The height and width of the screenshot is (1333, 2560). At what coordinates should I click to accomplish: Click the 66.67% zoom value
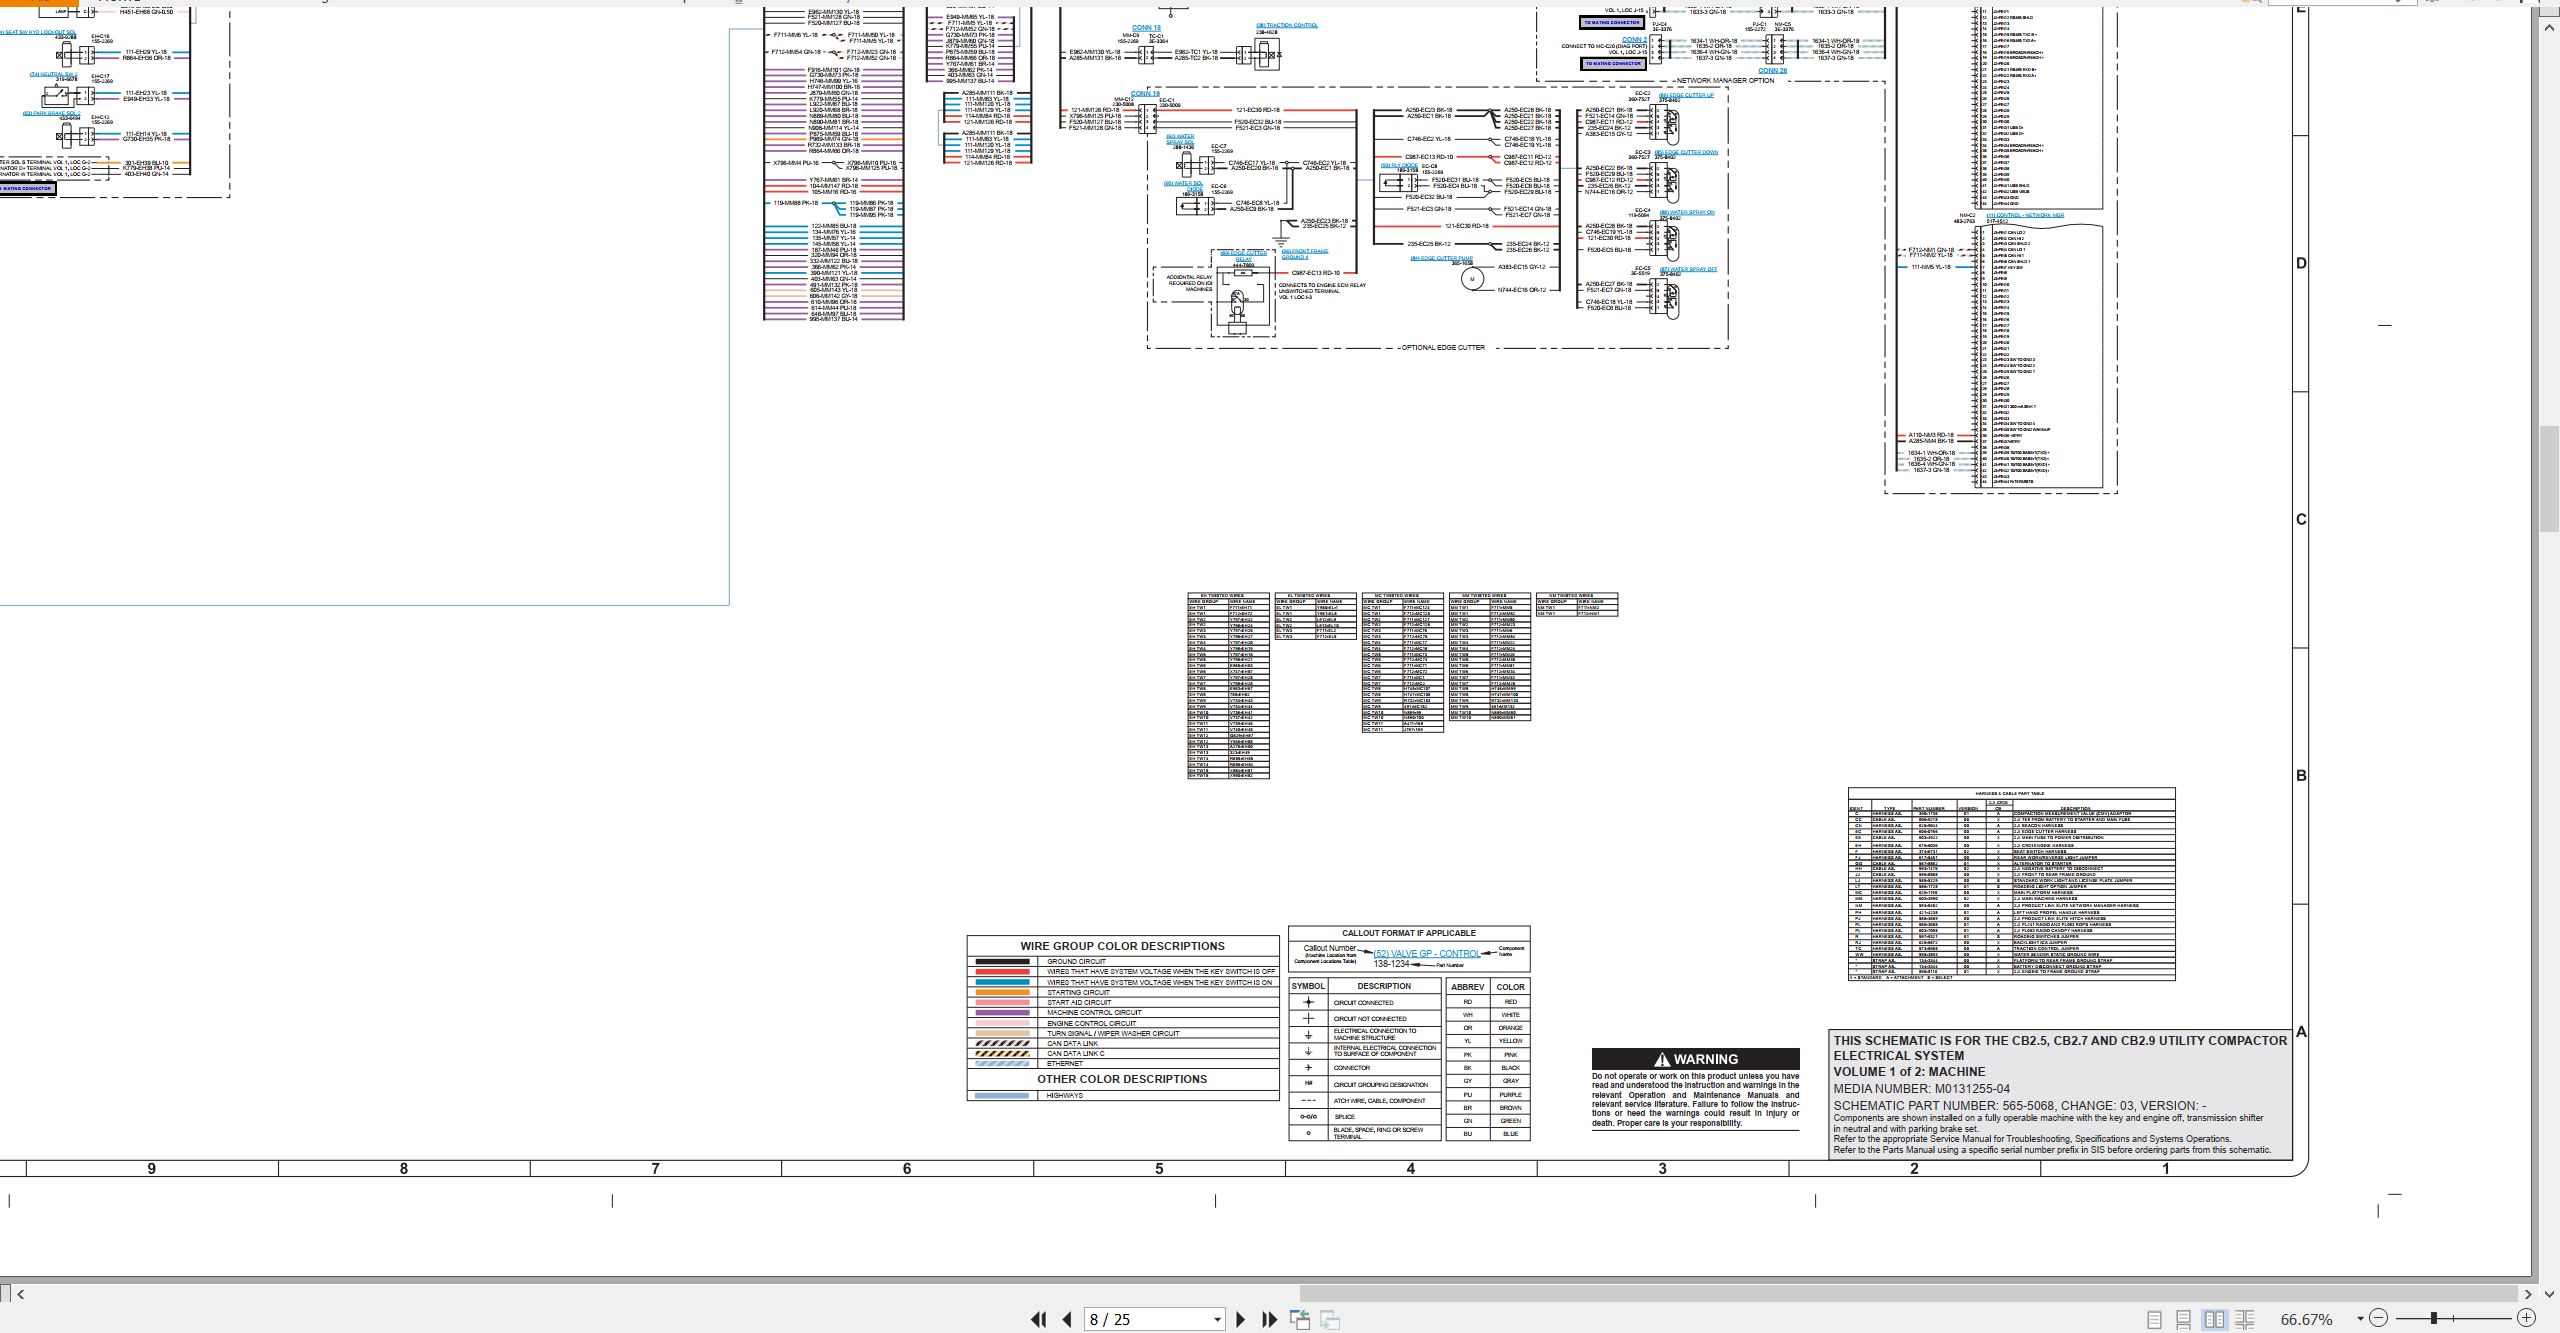tap(2306, 1320)
